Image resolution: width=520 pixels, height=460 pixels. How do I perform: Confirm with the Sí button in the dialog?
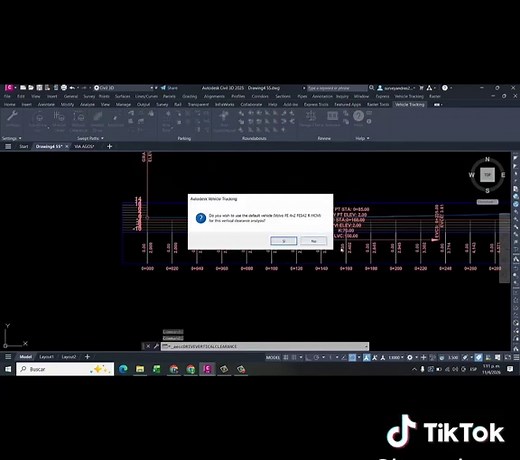coord(284,241)
